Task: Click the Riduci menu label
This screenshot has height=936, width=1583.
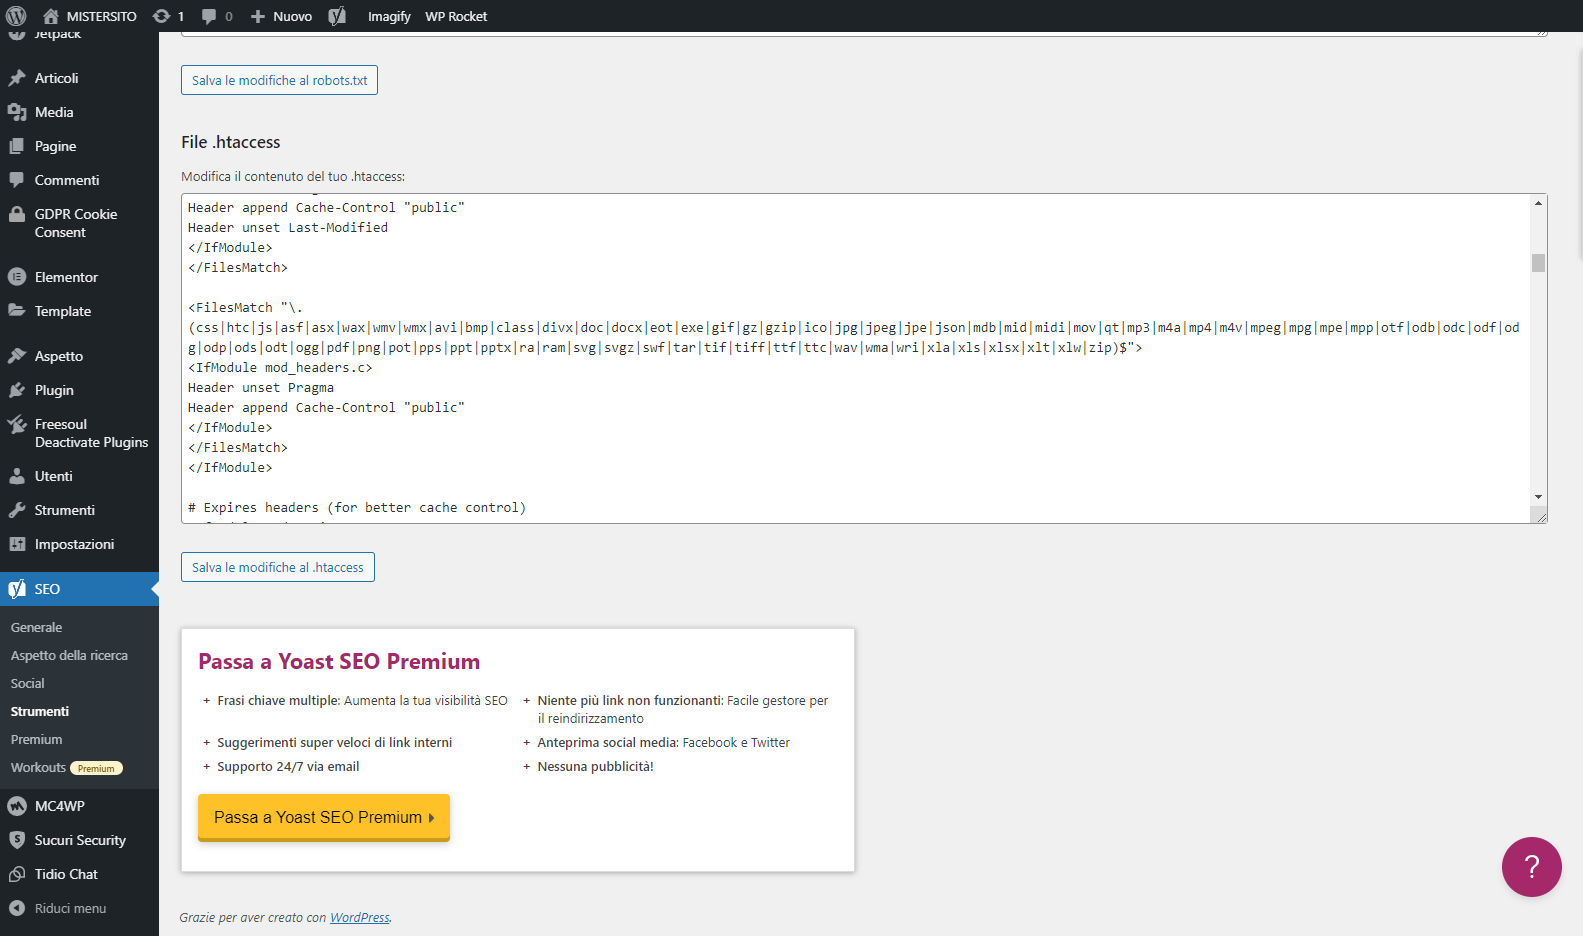Action: point(70,908)
